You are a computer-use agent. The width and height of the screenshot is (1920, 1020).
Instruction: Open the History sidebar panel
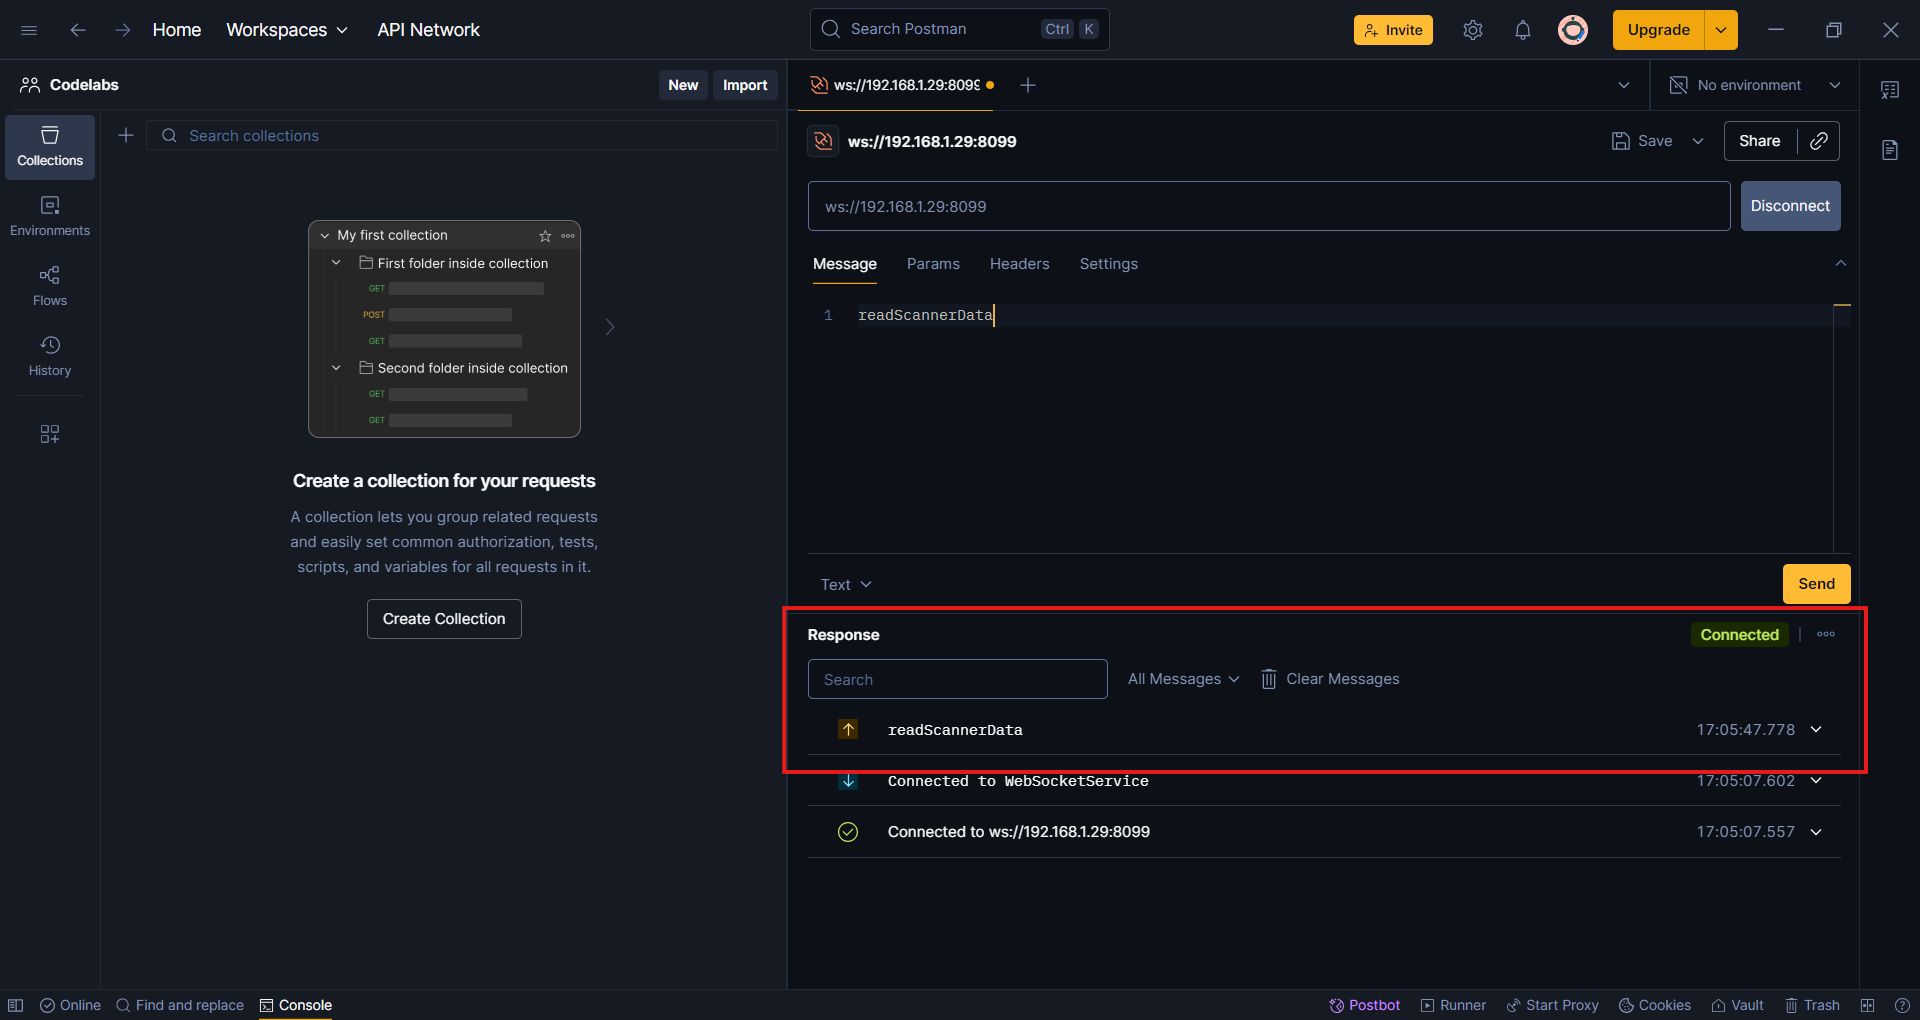coord(50,356)
